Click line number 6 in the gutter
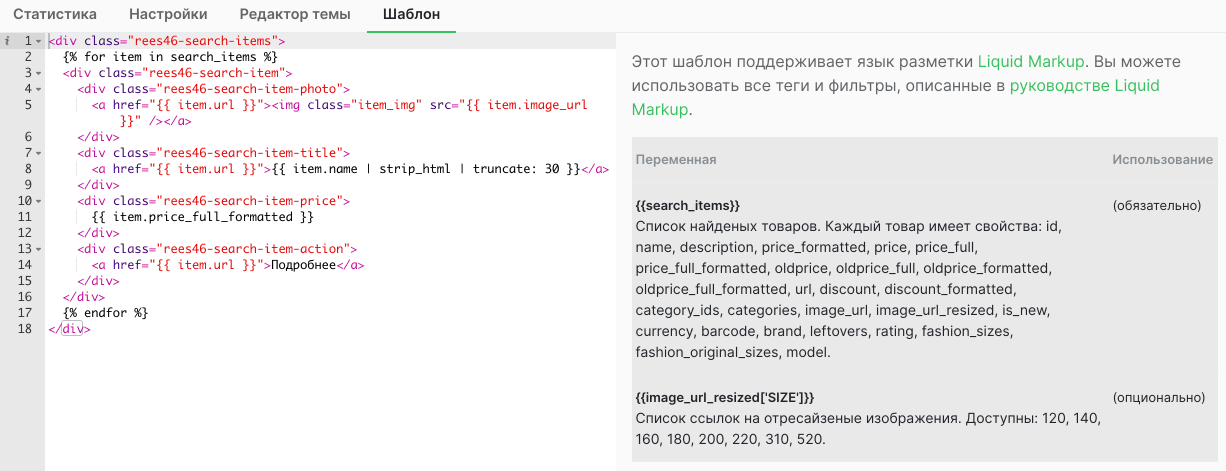Image resolution: width=1226 pixels, height=471 pixels. 29,137
